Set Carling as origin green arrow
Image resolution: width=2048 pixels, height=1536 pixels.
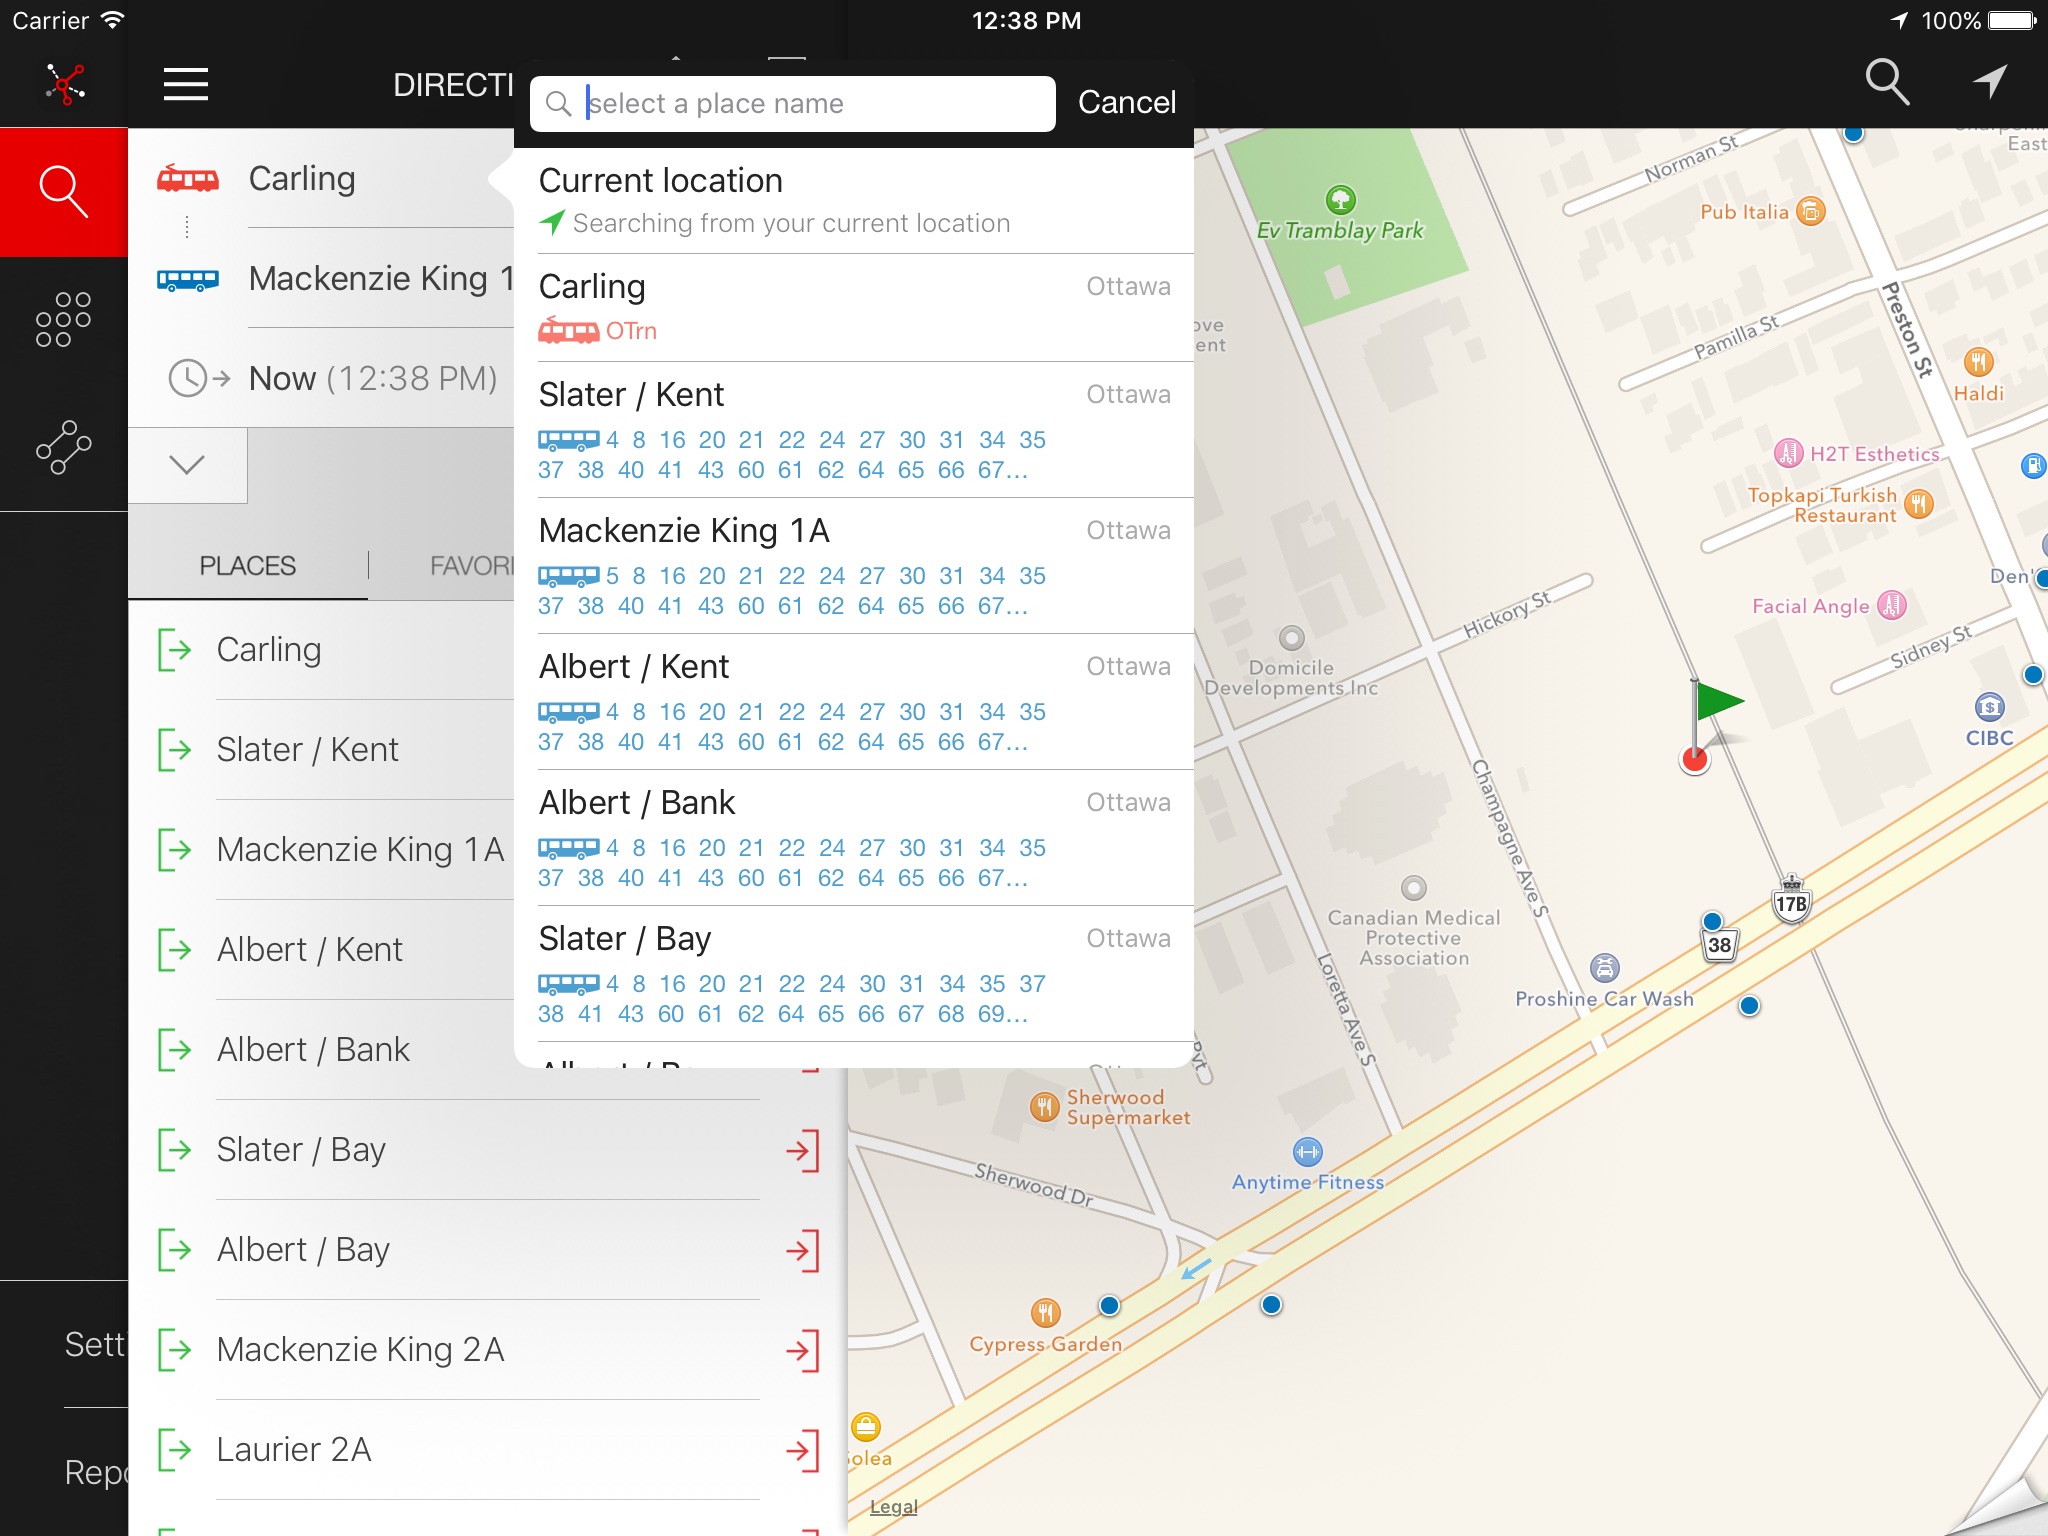[x=176, y=650]
